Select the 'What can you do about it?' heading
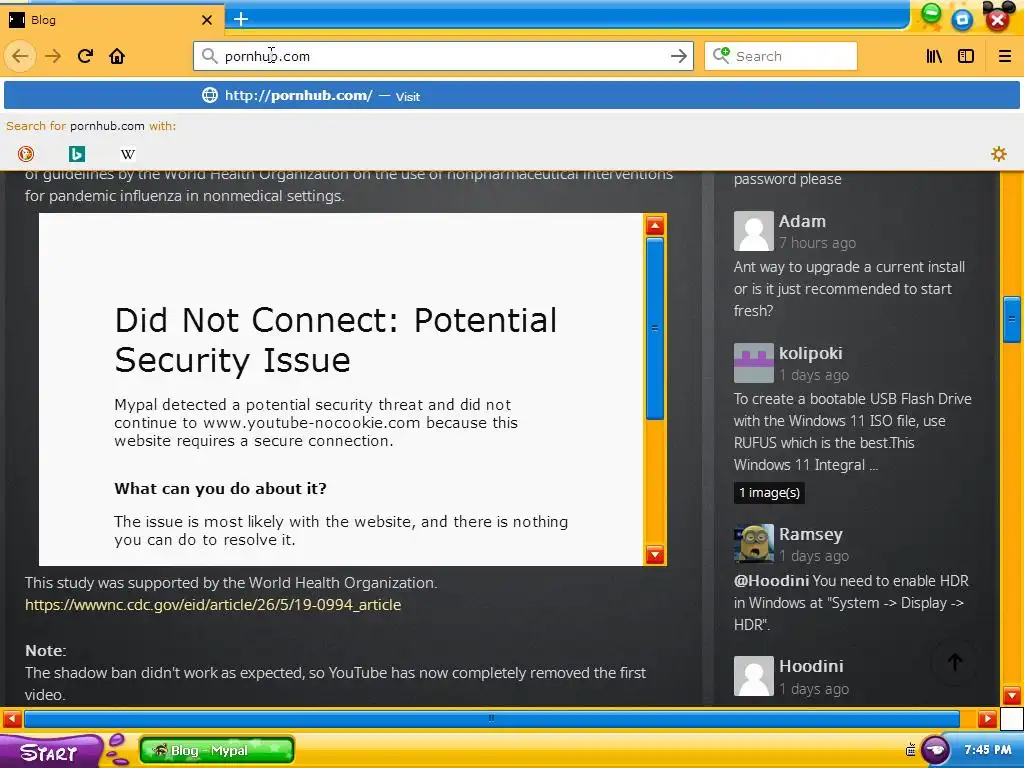1024x768 pixels. [x=220, y=488]
